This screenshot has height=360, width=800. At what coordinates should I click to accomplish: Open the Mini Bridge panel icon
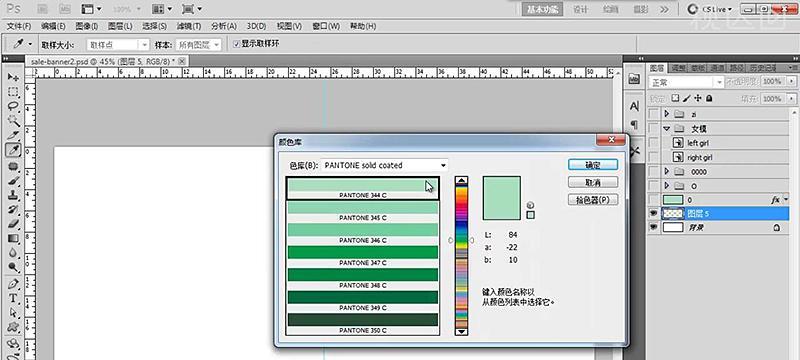[634, 79]
